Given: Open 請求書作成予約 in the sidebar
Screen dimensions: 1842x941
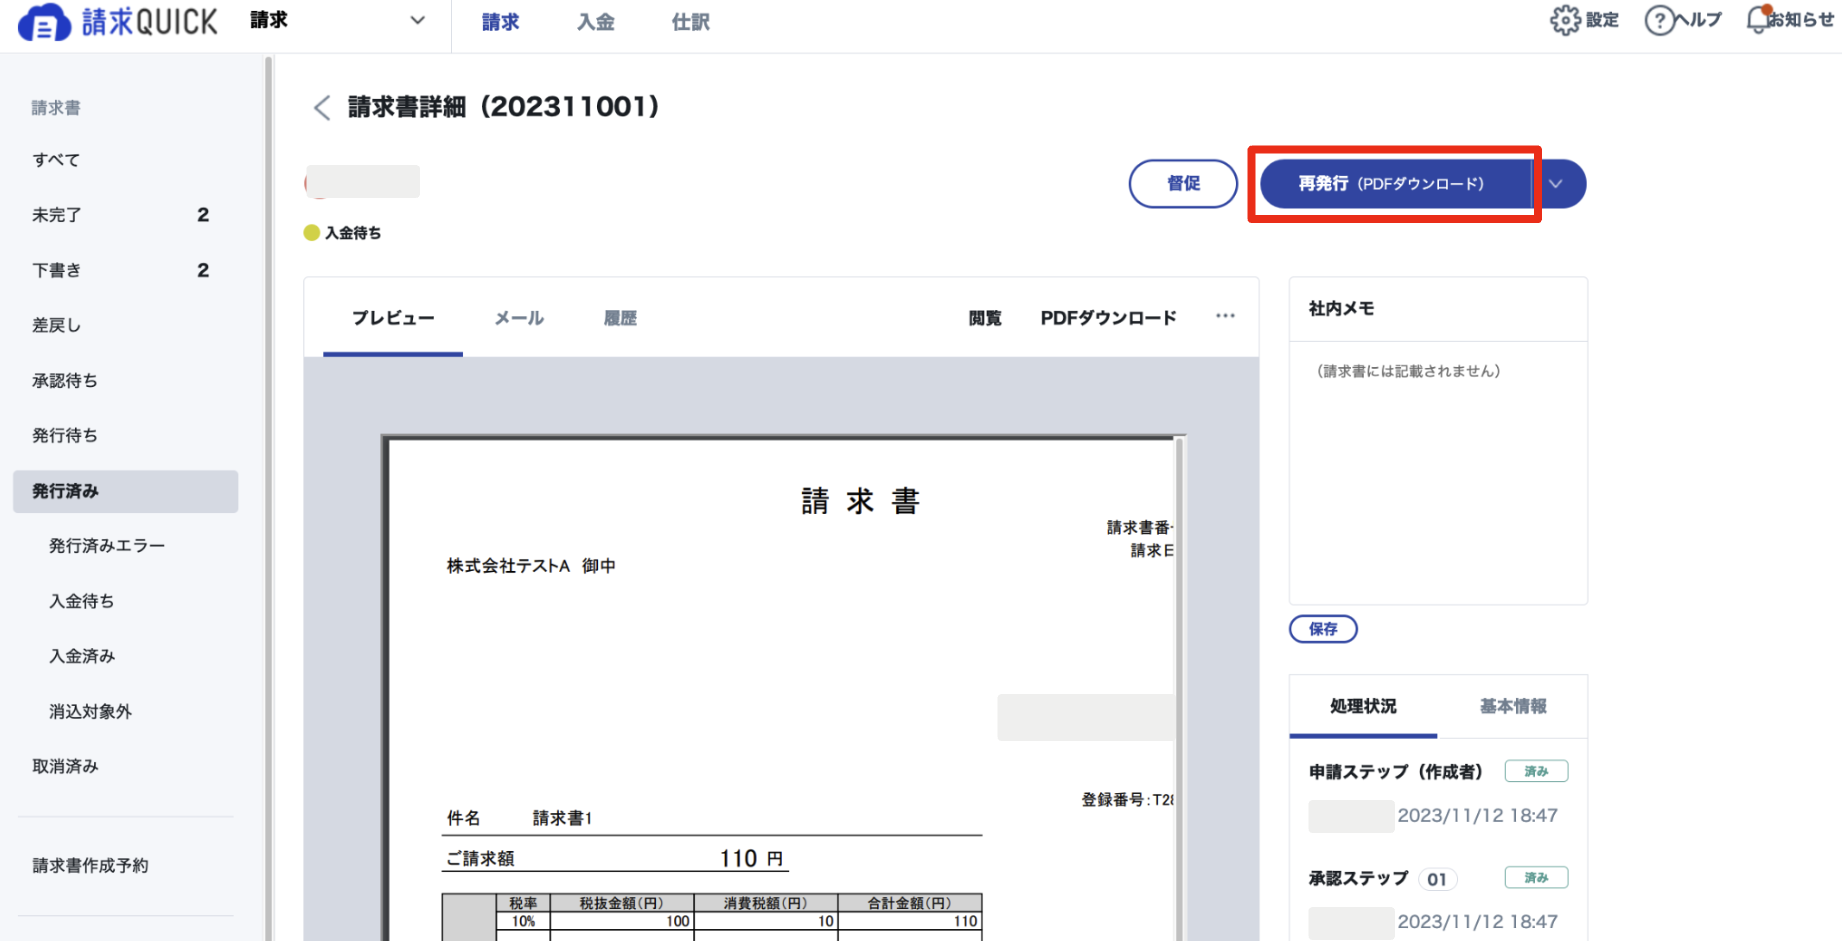Looking at the screenshot, I should point(90,866).
